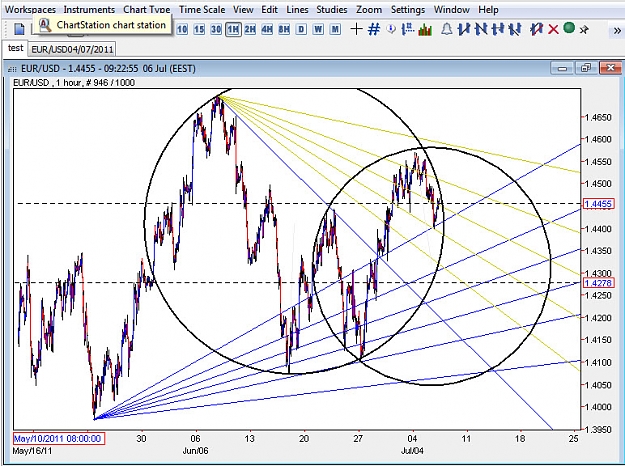Click the small clock data icon
Image resolution: width=625 pixels, height=466 pixels.
tap(391, 29)
